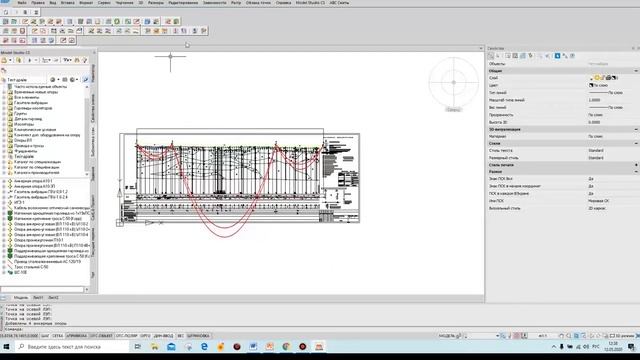
Task: Click the view compass navigation widget
Action: pyautogui.click(x=453, y=82)
